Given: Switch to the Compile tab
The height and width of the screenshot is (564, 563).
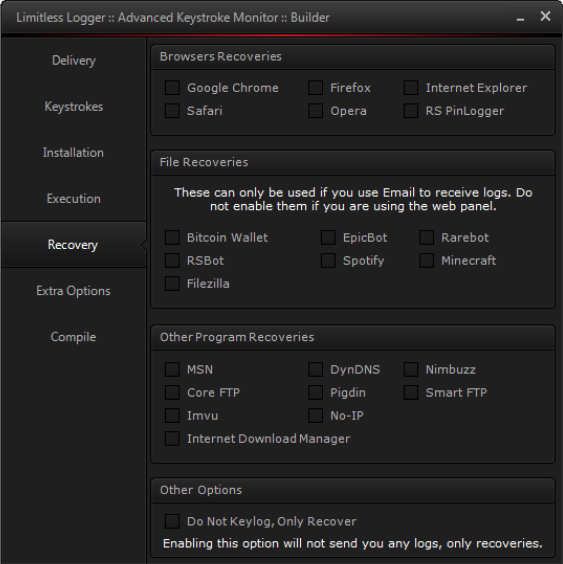Looking at the screenshot, I should [x=73, y=337].
